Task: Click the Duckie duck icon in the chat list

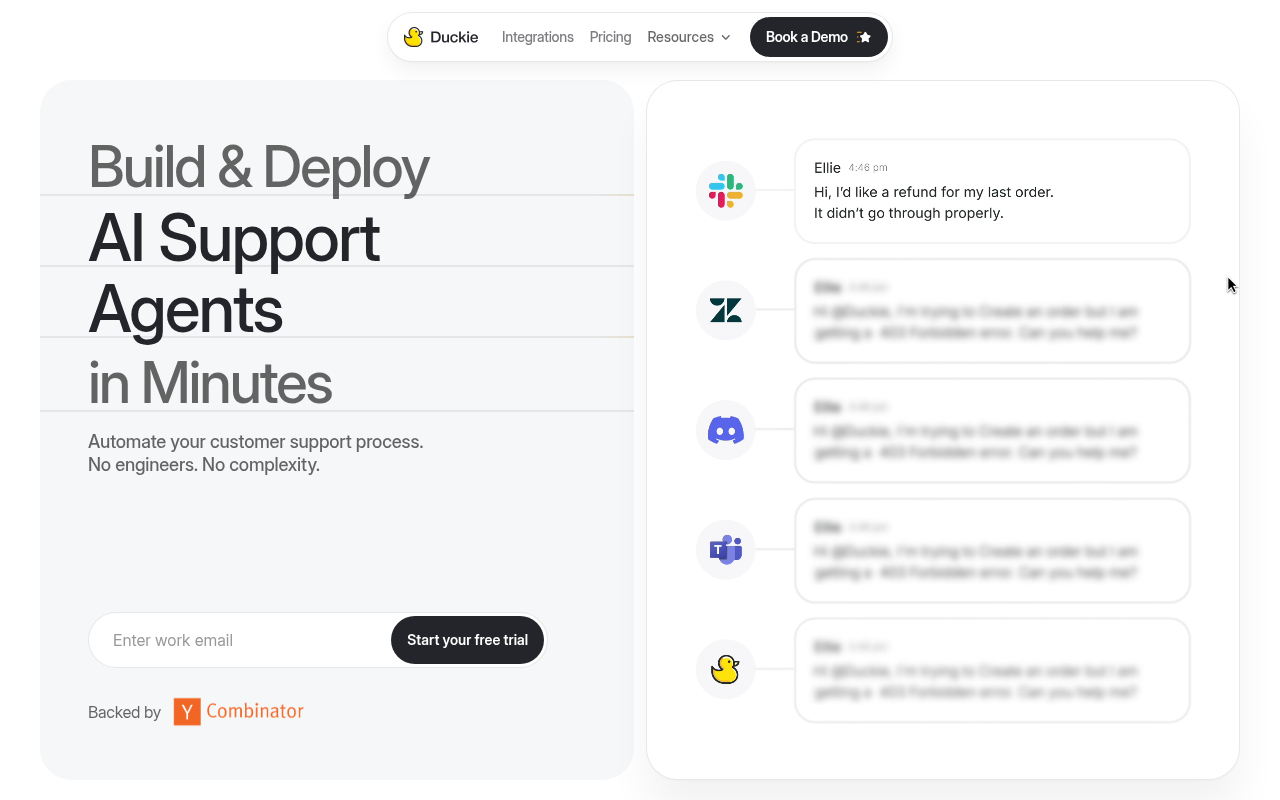Action: [725, 669]
